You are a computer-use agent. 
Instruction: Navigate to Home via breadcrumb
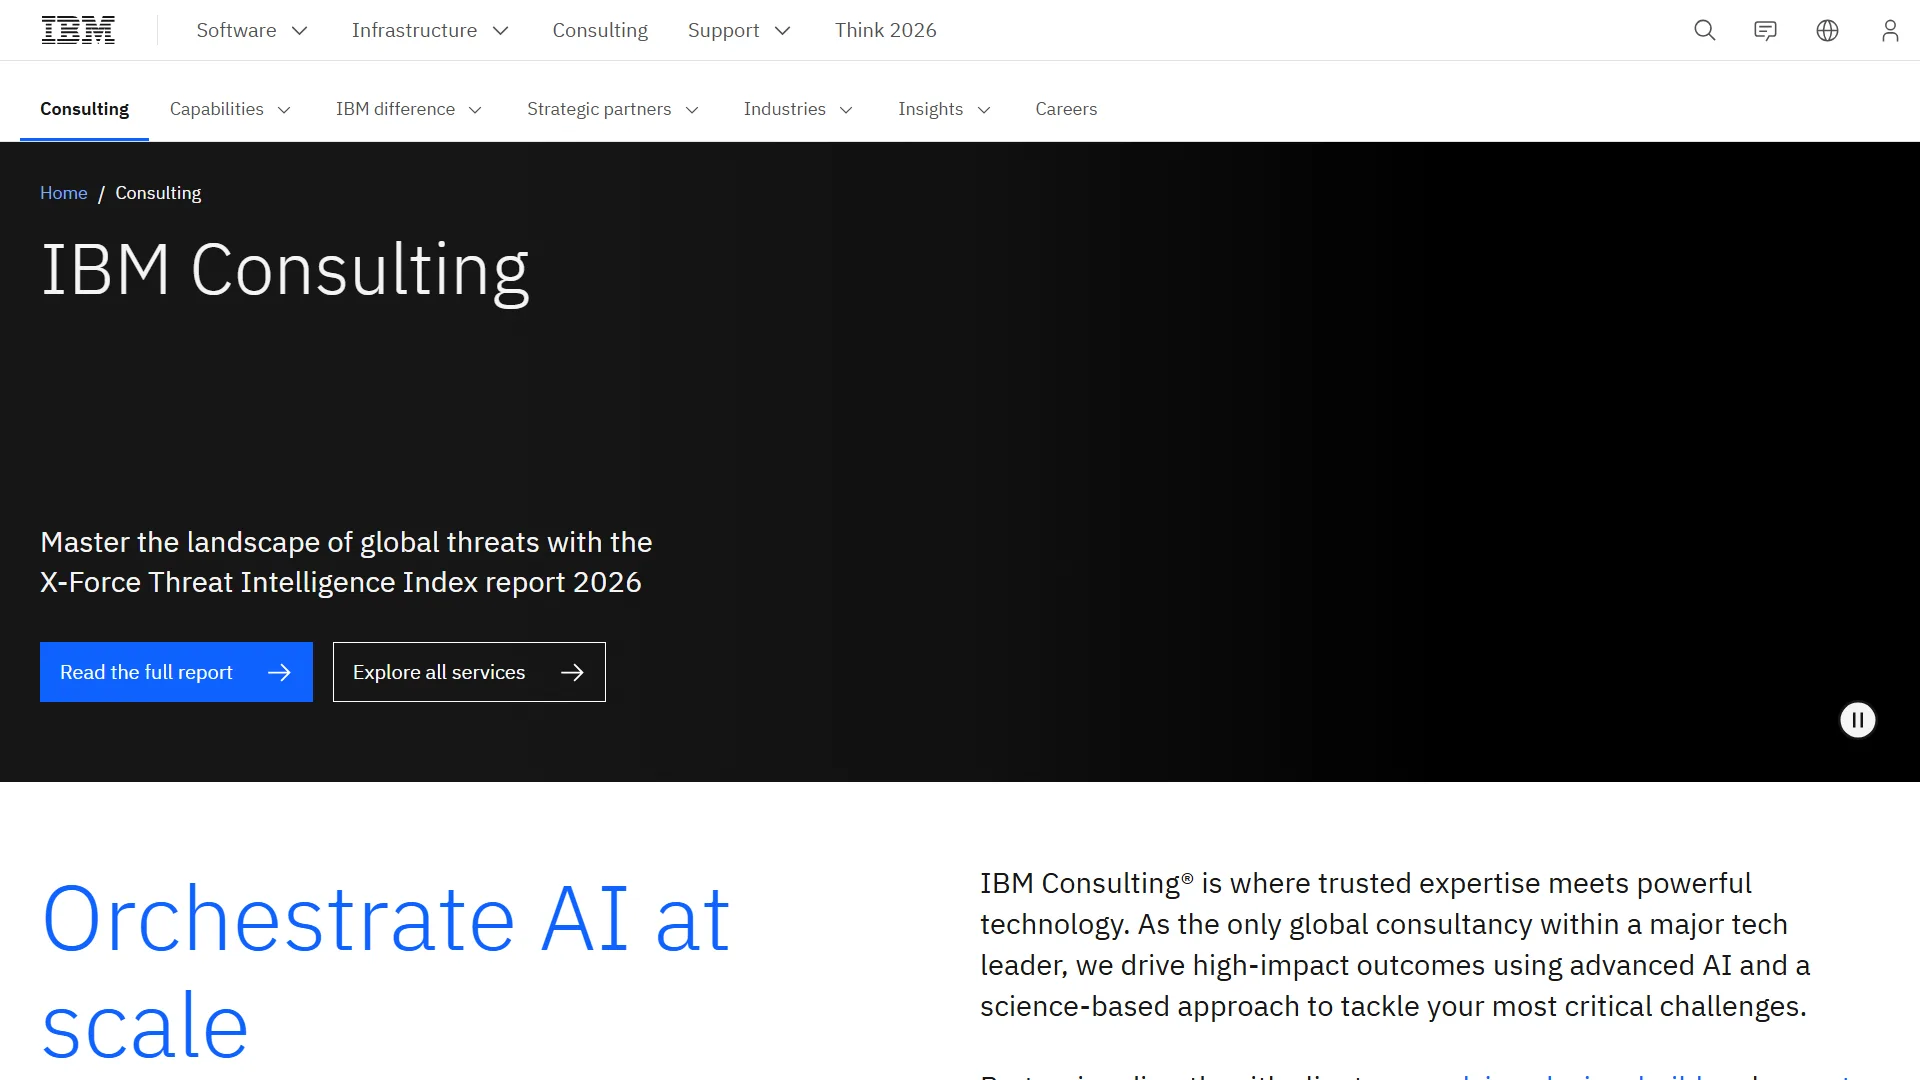(63, 192)
